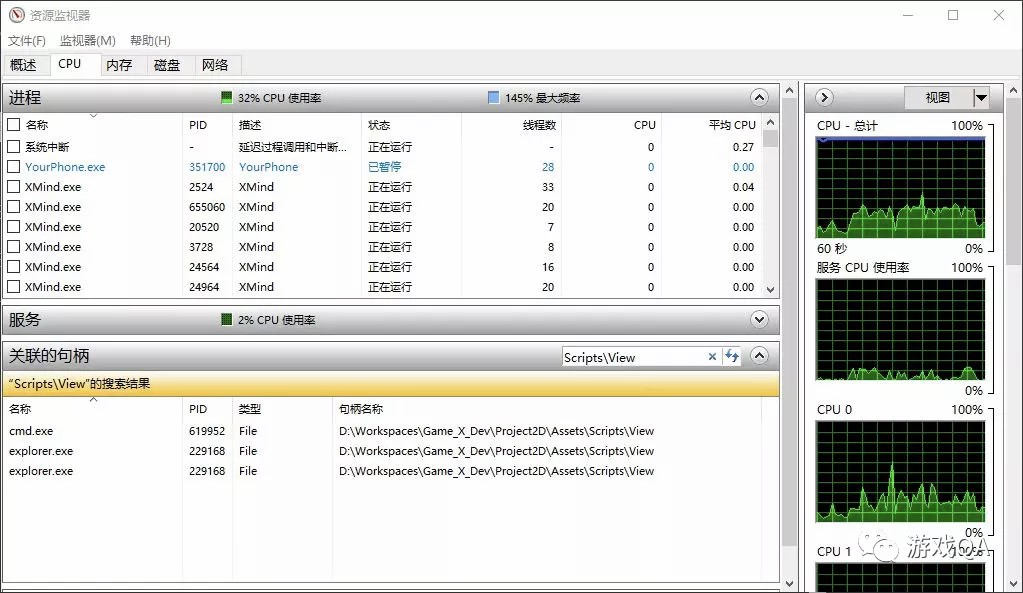Check the XMind.exe checkbox with PID 3728

[13, 247]
